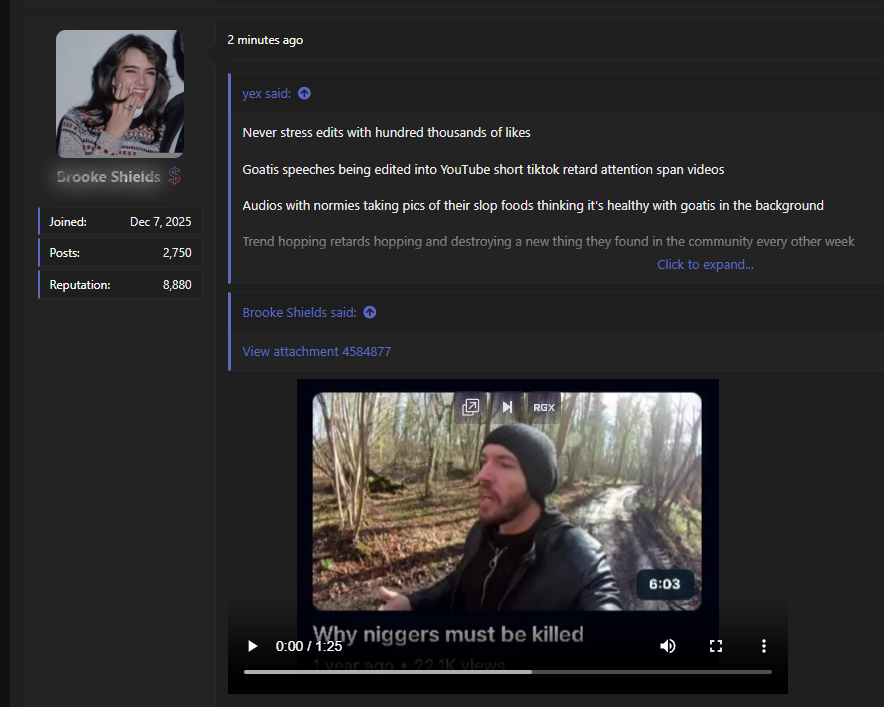Click the up-arrow icon beside "Brooke Shields said:"
The width and height of the screenshot is (884, 707).
point(369,312)
